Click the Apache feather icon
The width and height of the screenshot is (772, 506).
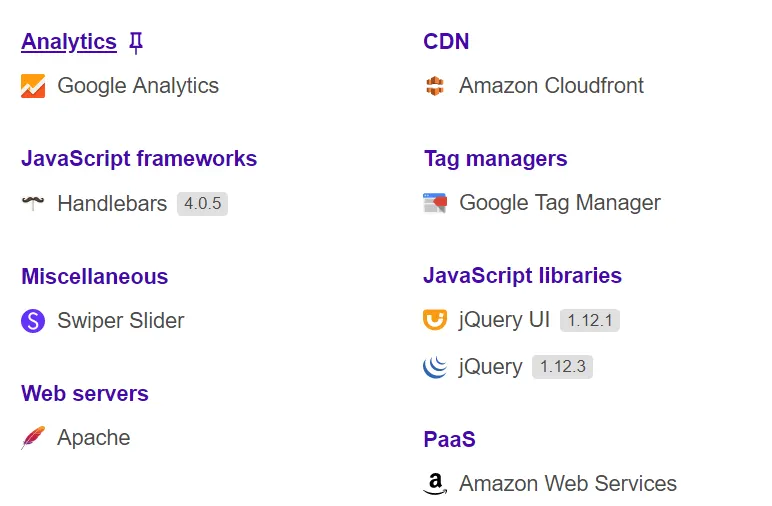[x=33, y=438]
